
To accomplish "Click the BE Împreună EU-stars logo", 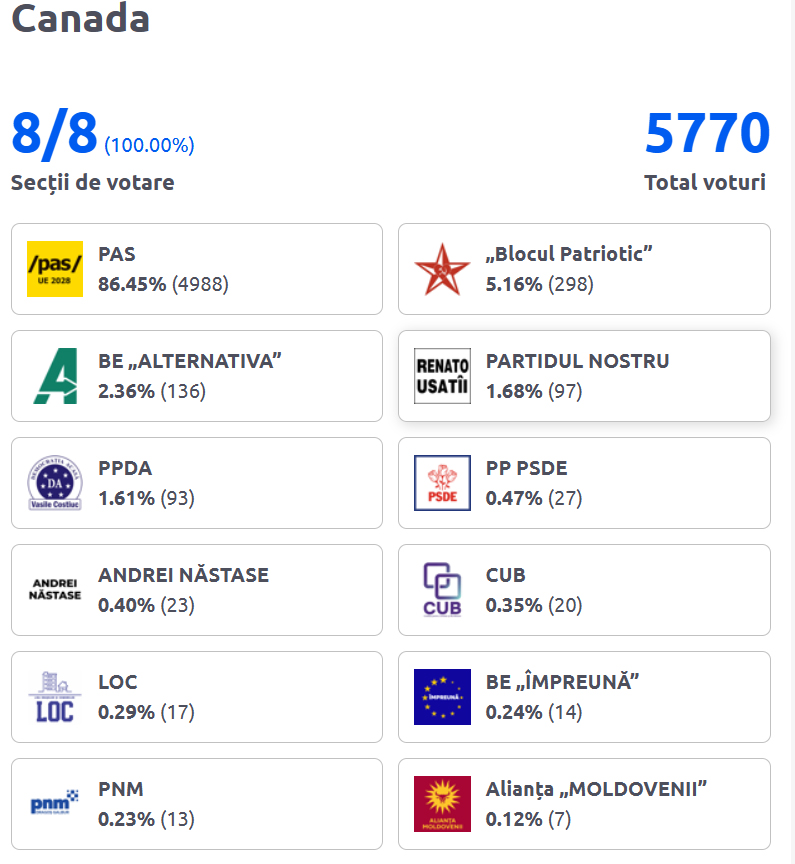I will pyautogui.click(x=442, y=697).
